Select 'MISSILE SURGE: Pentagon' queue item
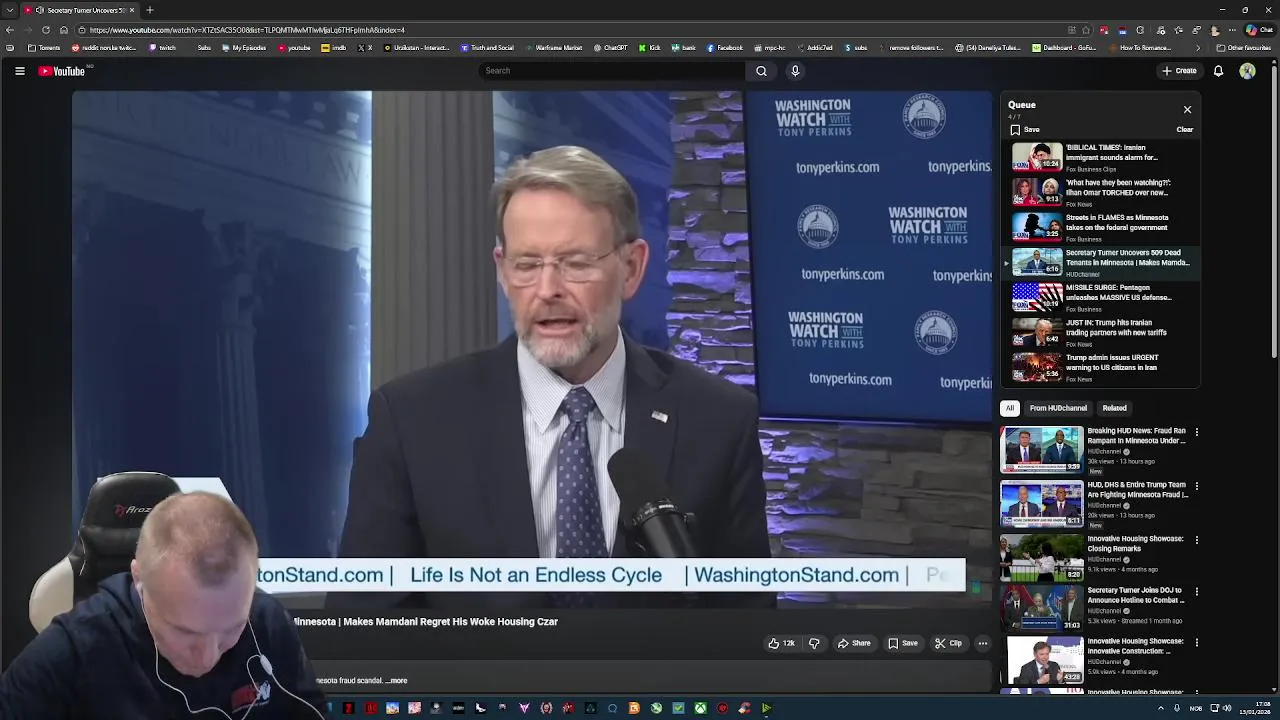1280x720 pixels. [1100, 298]
